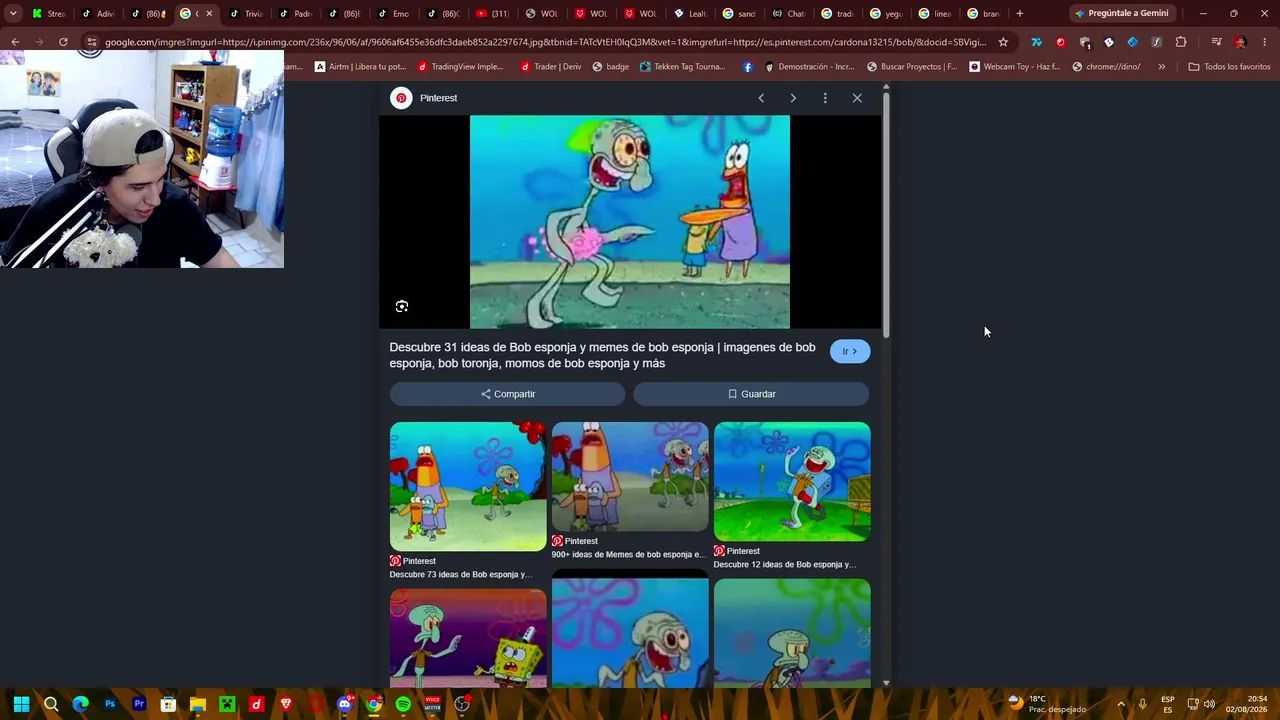Search this image with Google Lens

402,306
